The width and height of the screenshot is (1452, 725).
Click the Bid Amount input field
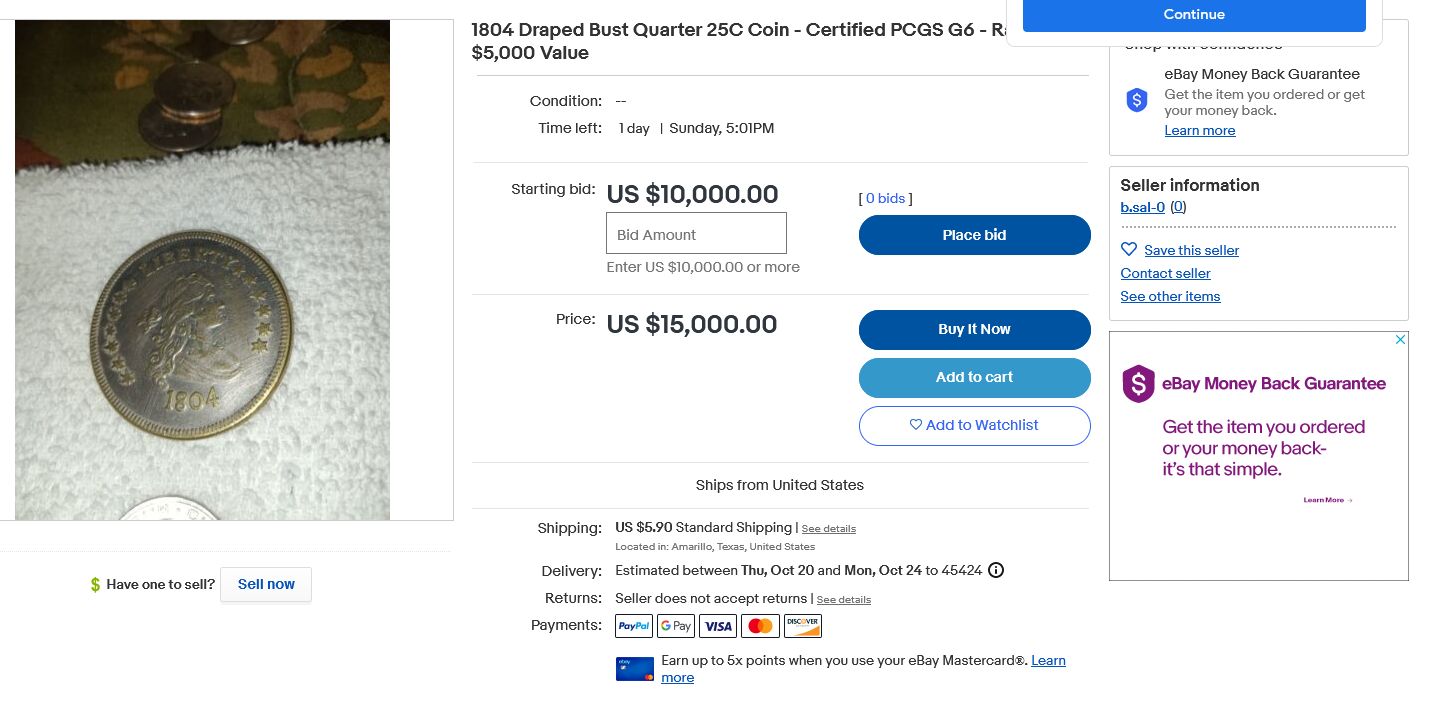(696, 233)
